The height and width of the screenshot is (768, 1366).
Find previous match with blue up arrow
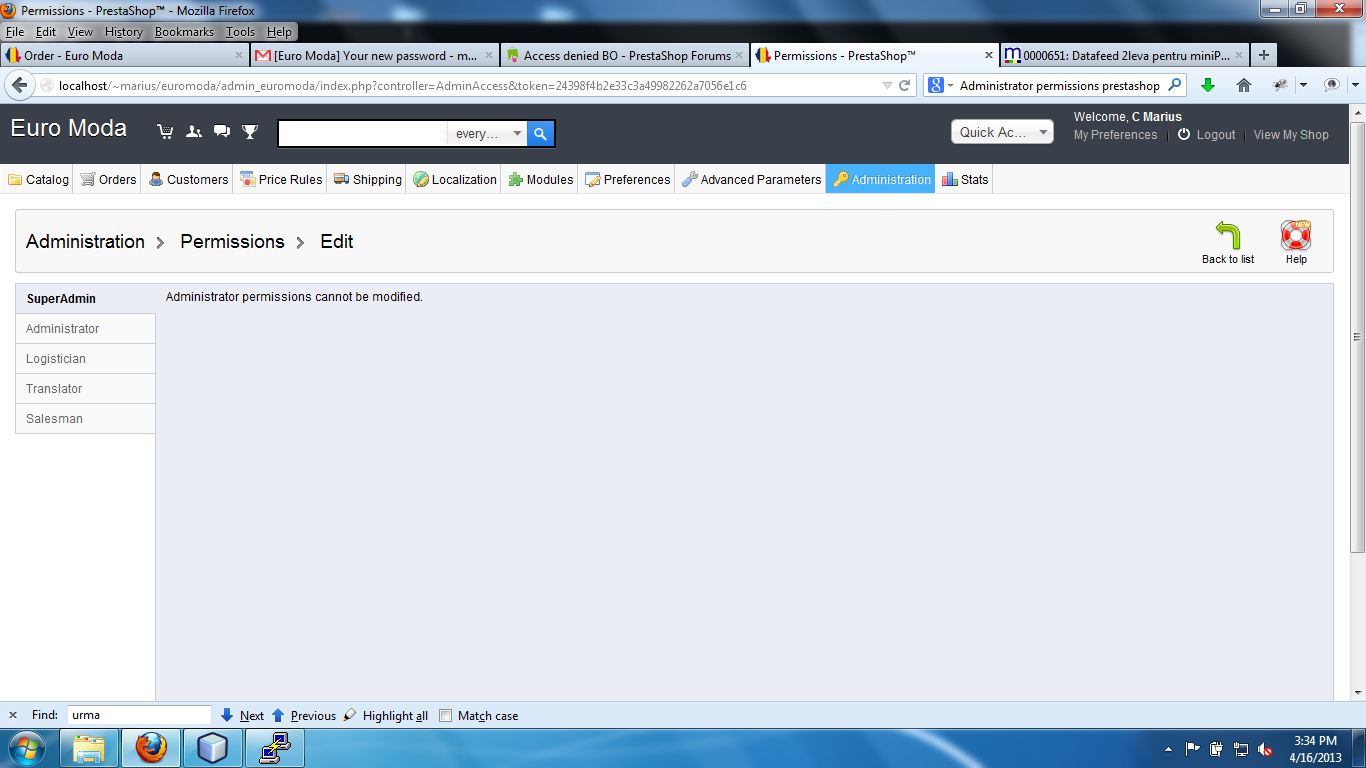coord(278,715)
